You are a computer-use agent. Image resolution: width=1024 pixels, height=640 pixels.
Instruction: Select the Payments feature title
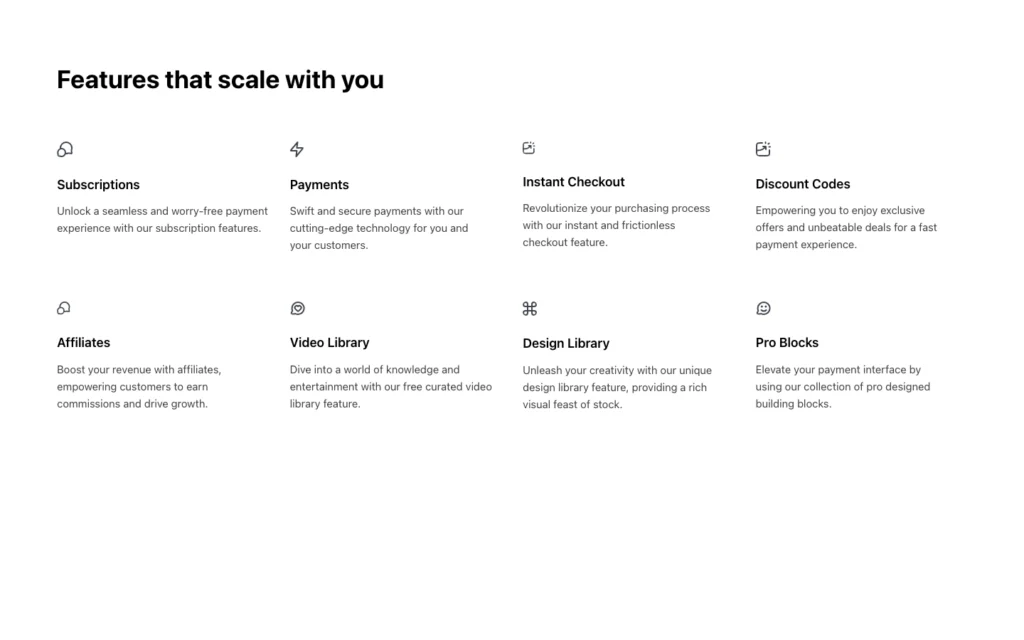click(319, 185)
